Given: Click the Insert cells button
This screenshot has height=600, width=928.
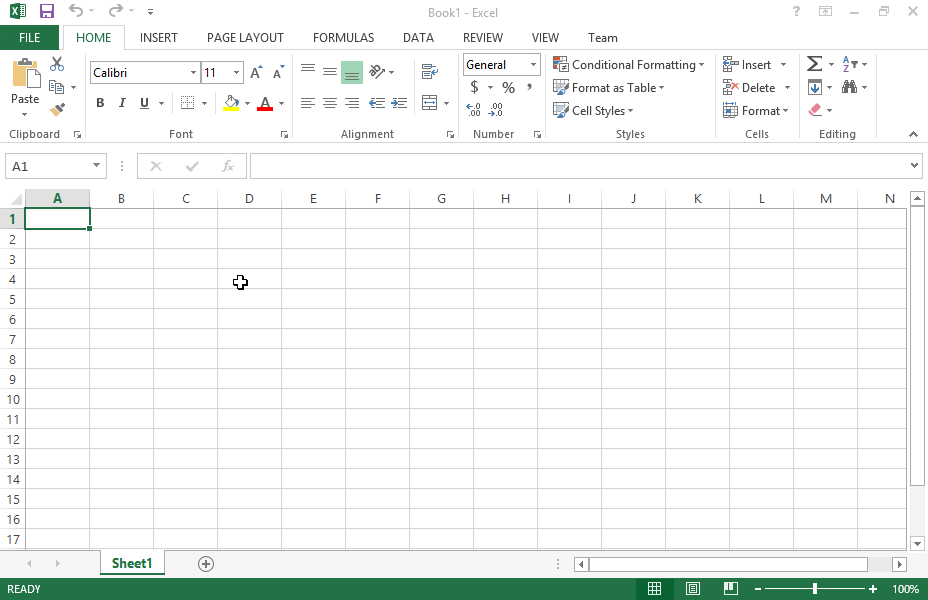Looking at the screenshot, I should (747, 64).
